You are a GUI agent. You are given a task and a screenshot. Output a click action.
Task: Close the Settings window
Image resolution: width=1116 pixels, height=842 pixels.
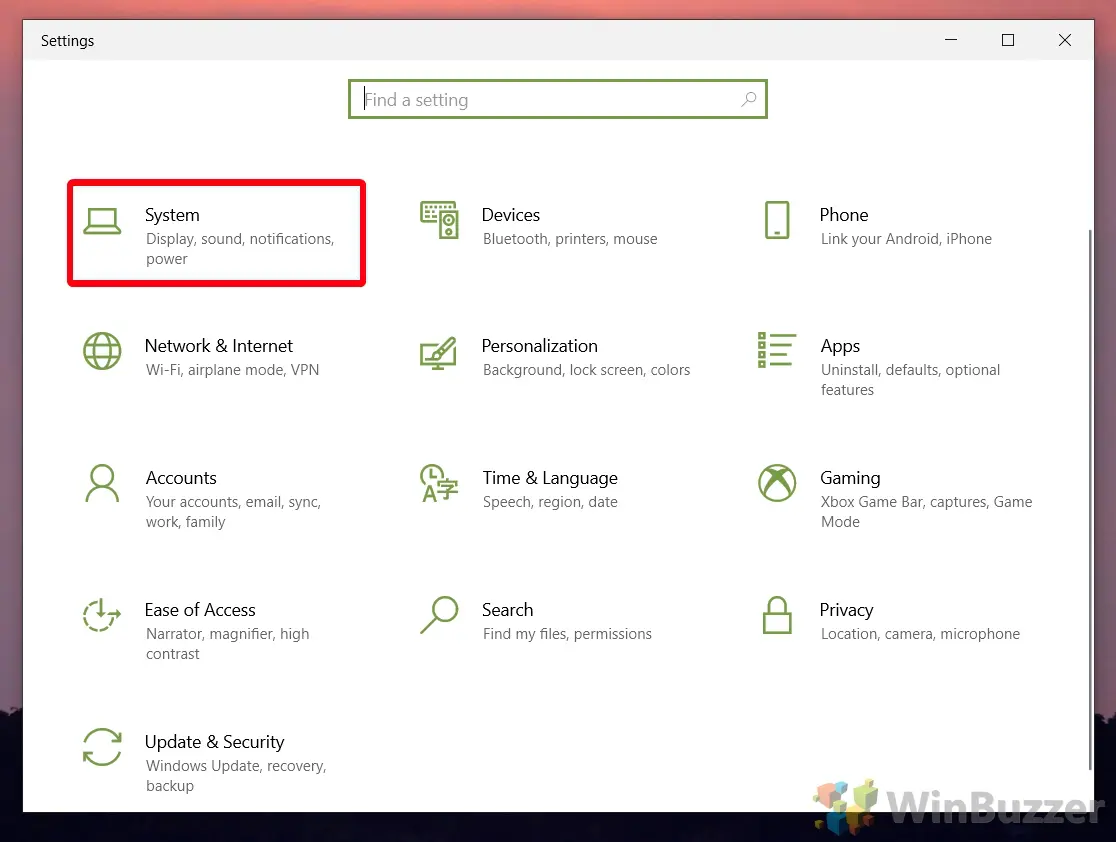1065,40
